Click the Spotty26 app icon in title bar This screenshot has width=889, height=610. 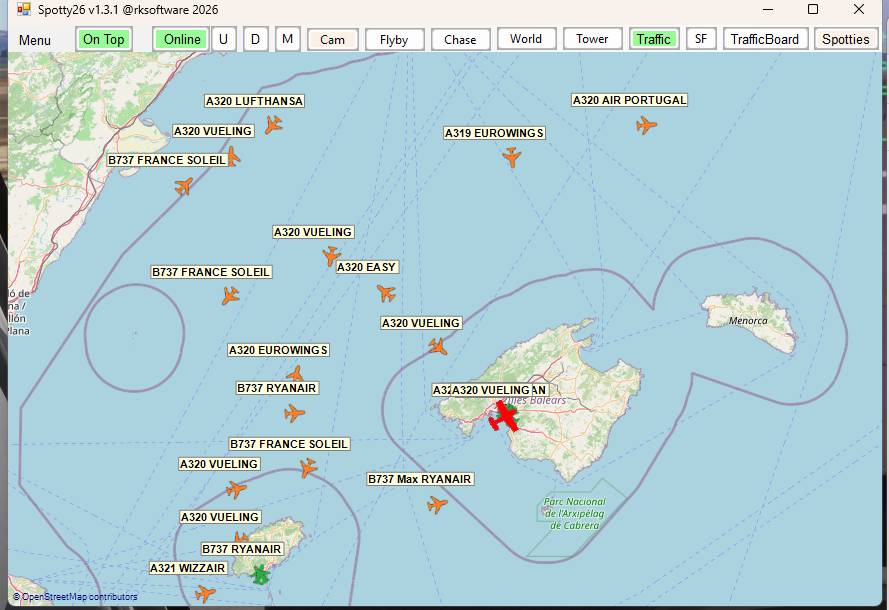click(x=23, y=10)
